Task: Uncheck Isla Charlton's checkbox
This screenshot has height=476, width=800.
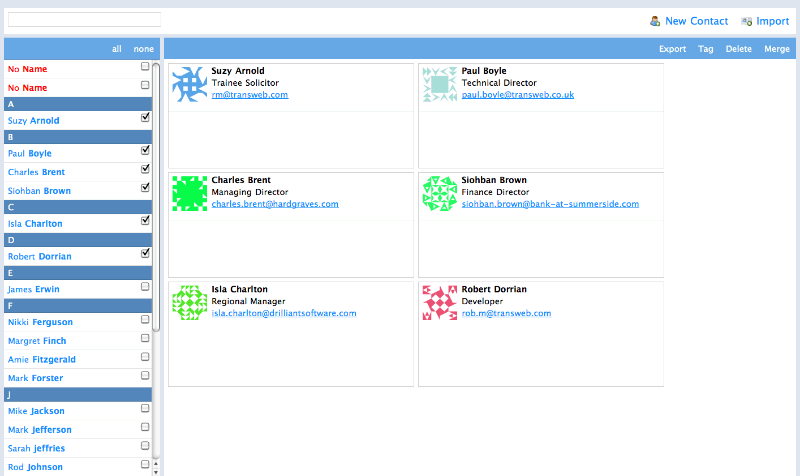Action: [x=145, y=220]
